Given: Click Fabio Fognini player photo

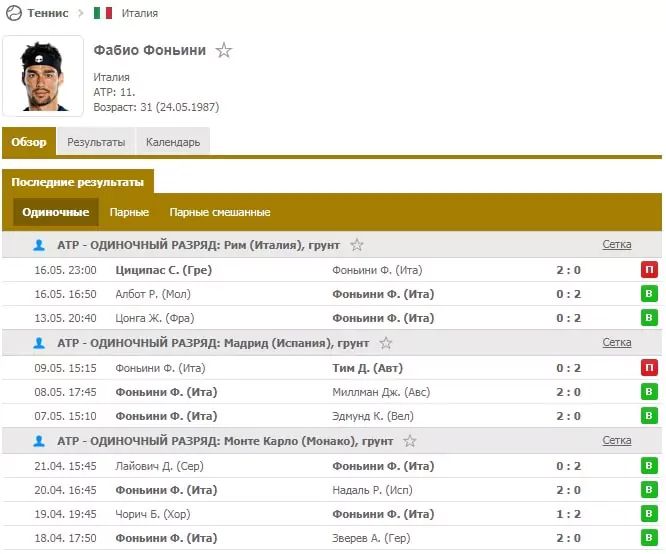Looking at the screenshot, I should pos(43,76).
